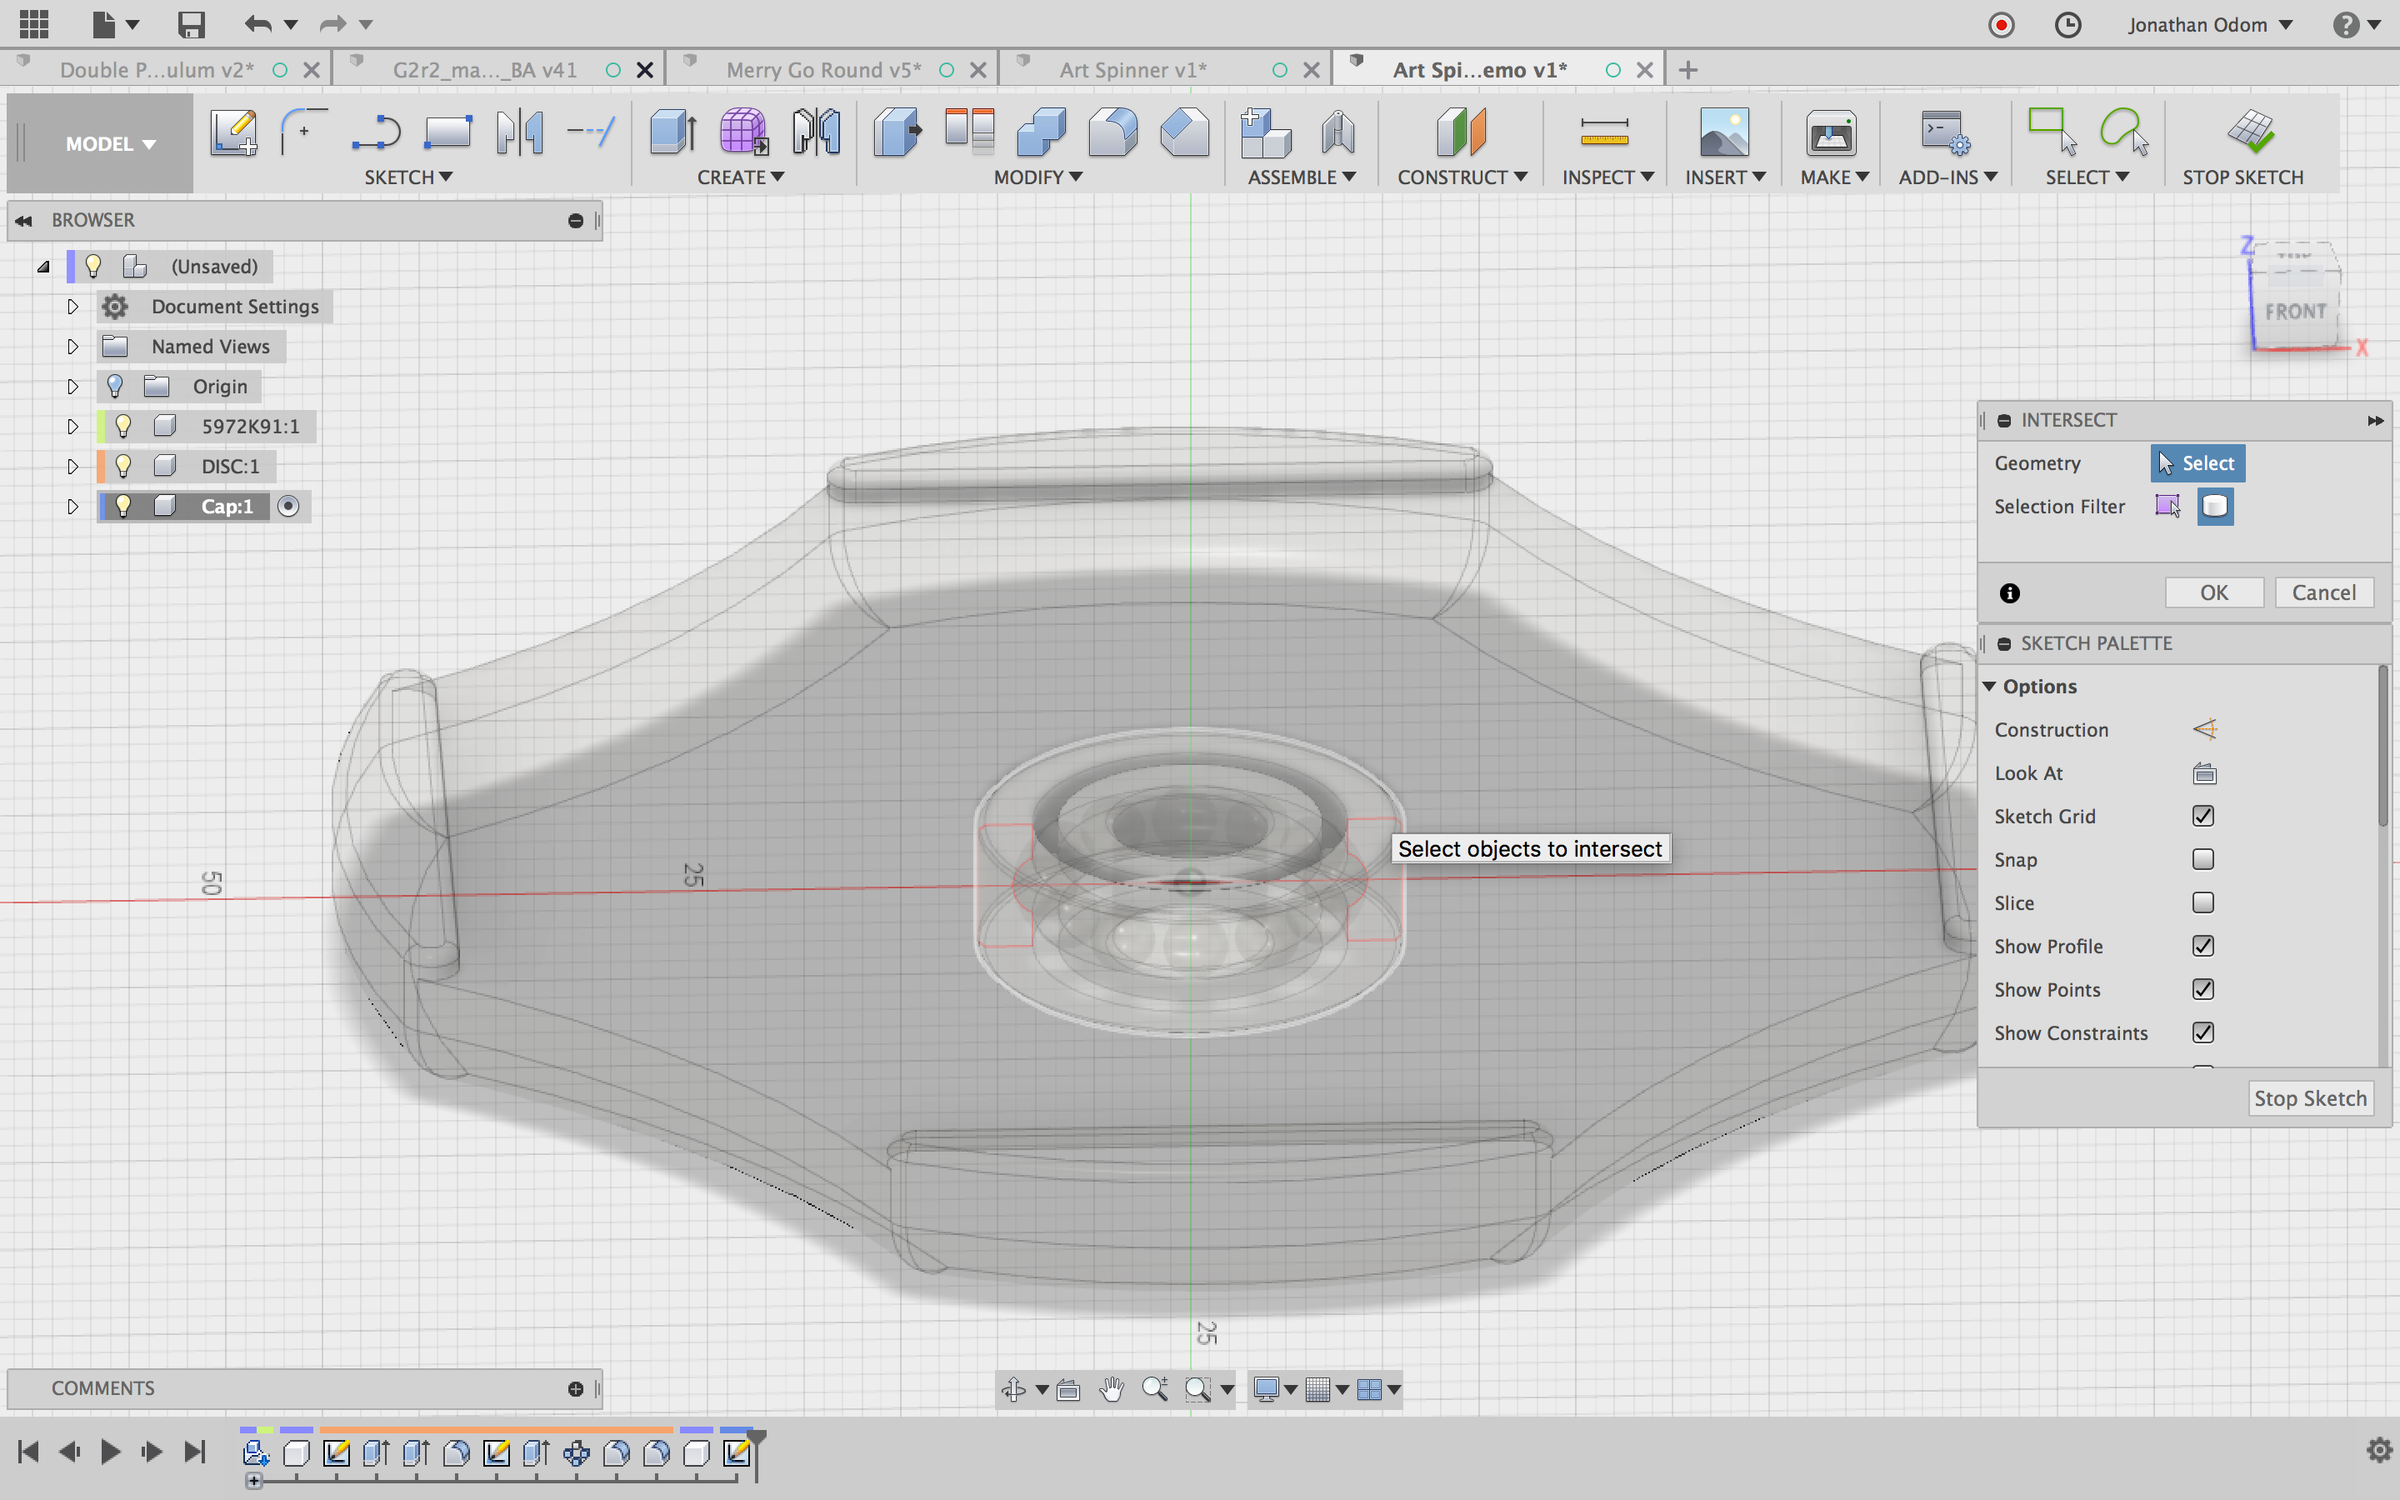The image size is (2400, 1500).
Task: Click the Mirror sketch tool icon
Action: (520, 131)
